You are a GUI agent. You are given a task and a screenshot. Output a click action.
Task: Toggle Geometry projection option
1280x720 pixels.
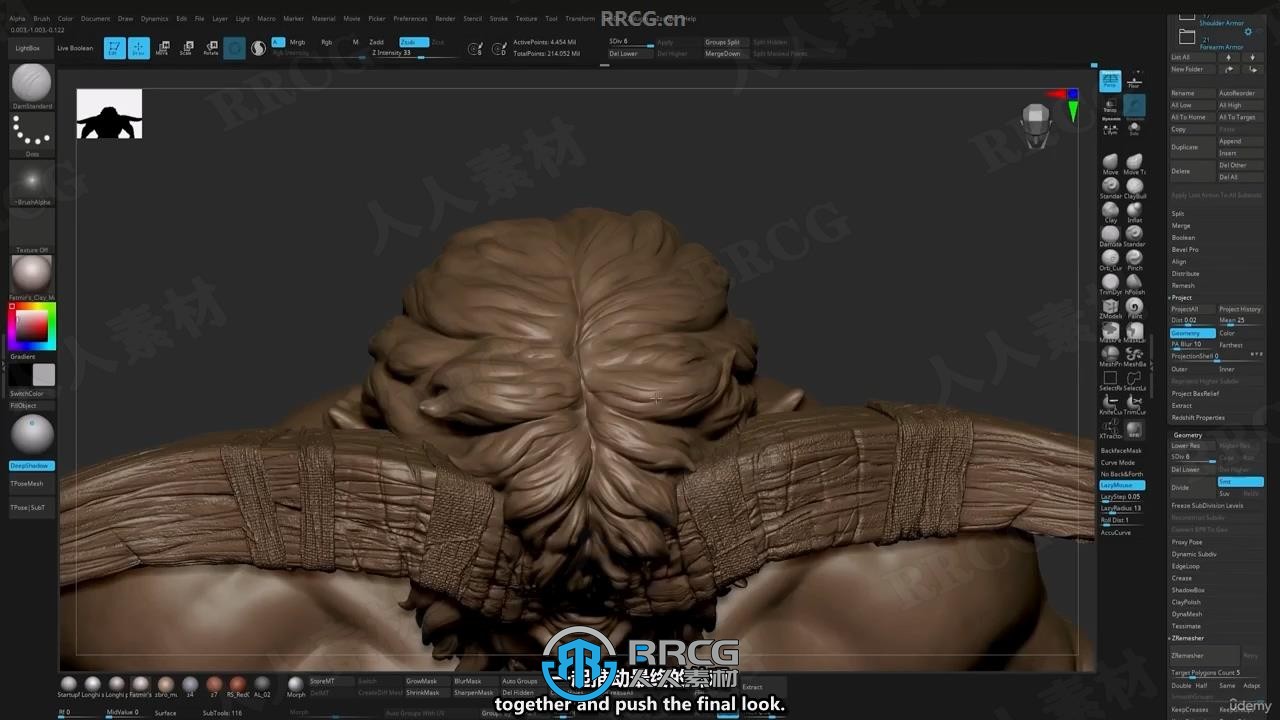1193,333
